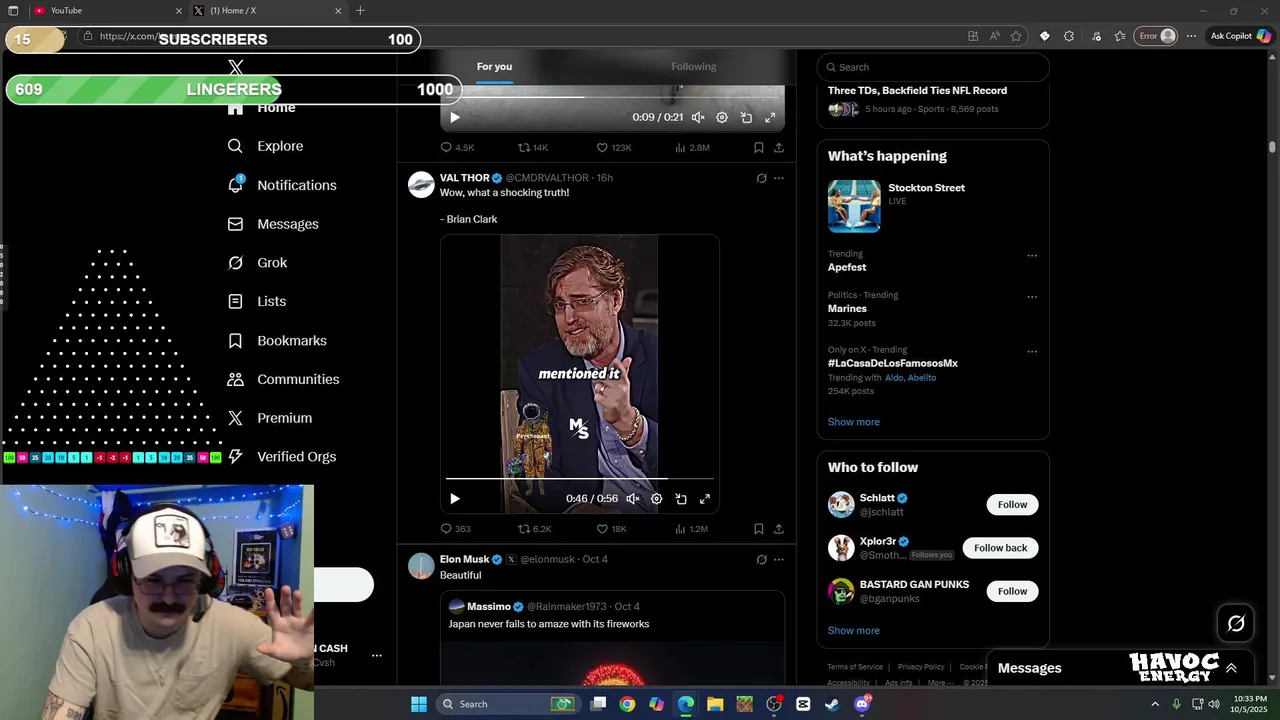Open more options for Apefest trend
Image resolution: width=1280 pixels, height=720 pixels.
point(1032,255)
